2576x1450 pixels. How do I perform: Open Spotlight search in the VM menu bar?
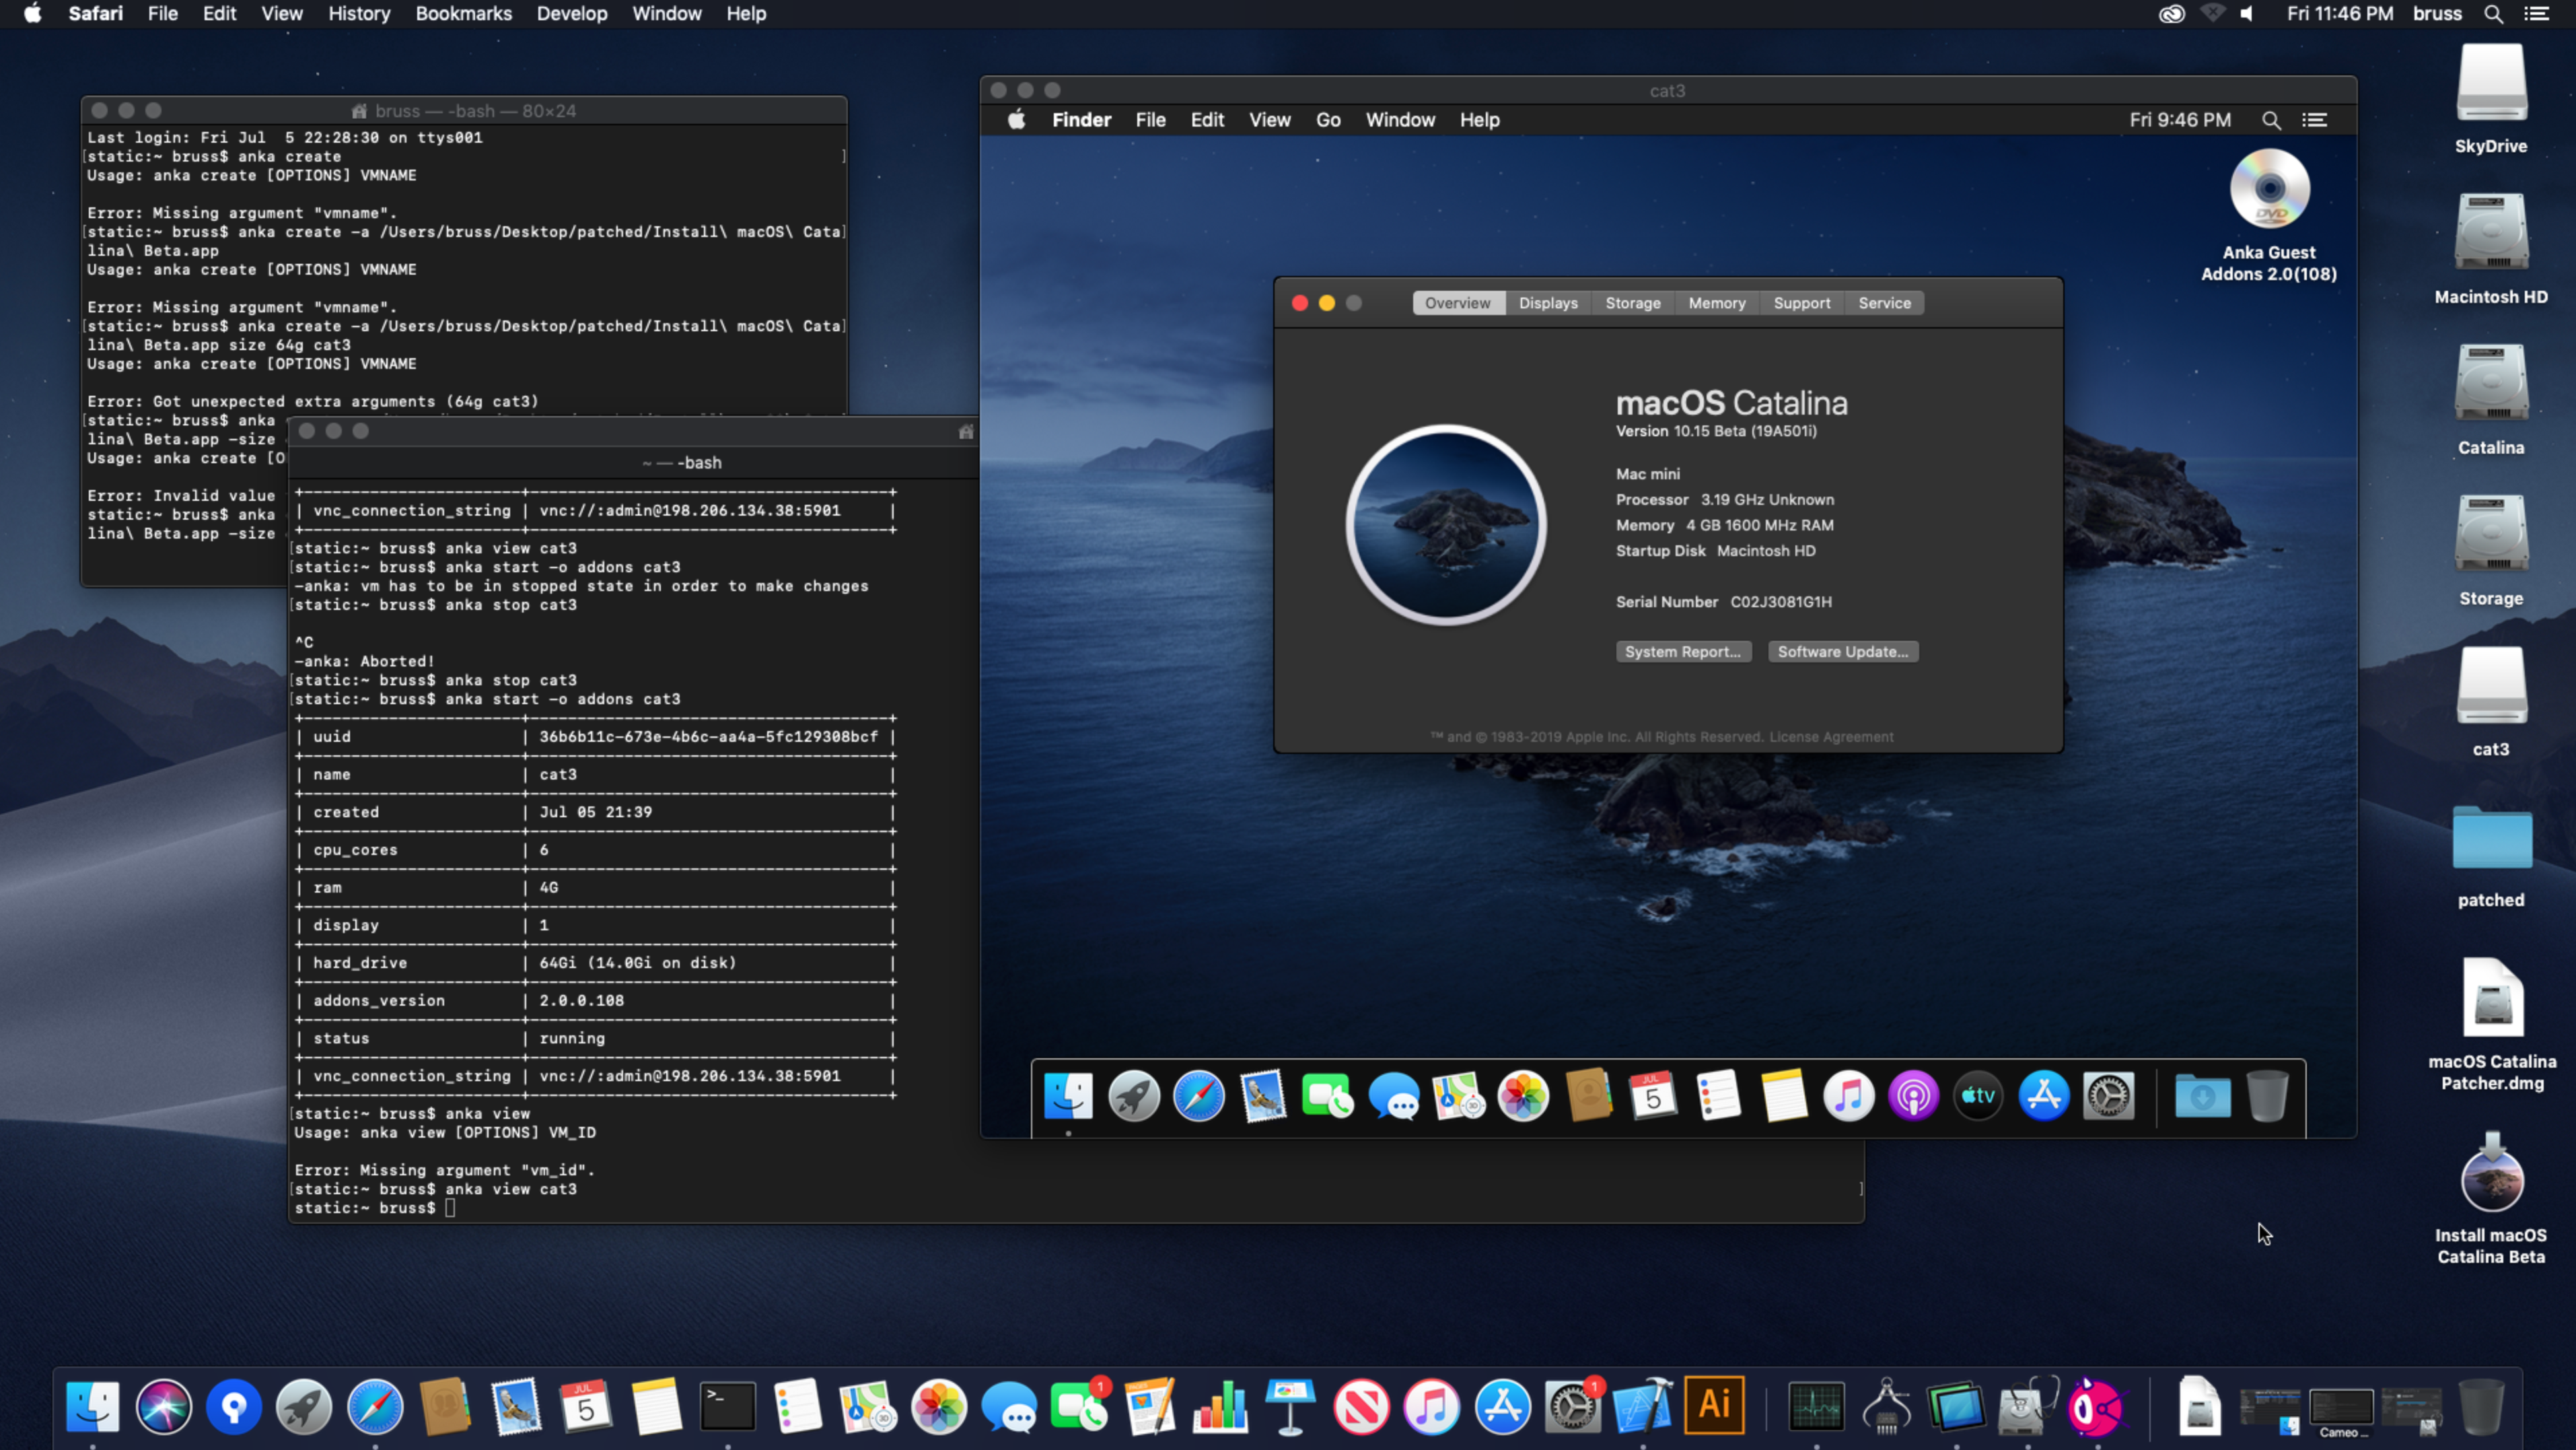point(2271,120)
